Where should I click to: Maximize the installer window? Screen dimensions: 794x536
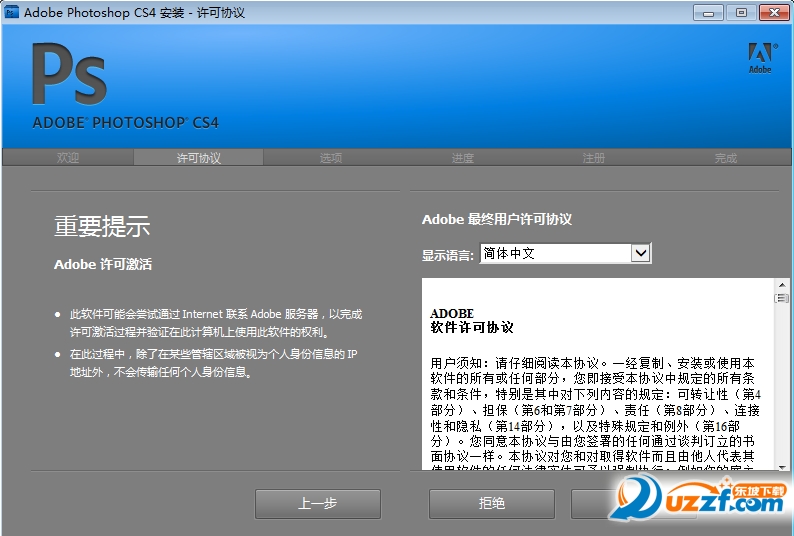(741, 12)
